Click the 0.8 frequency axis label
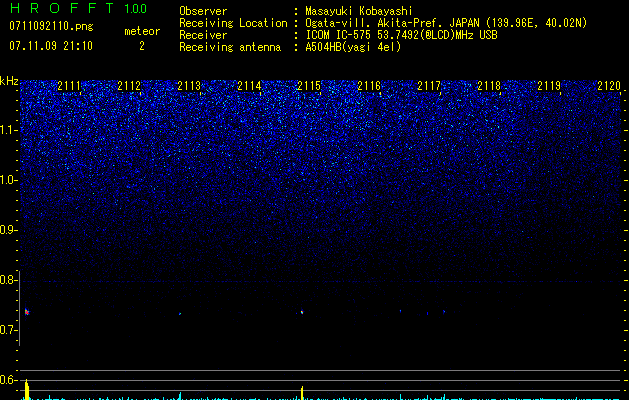 (8, 280)
